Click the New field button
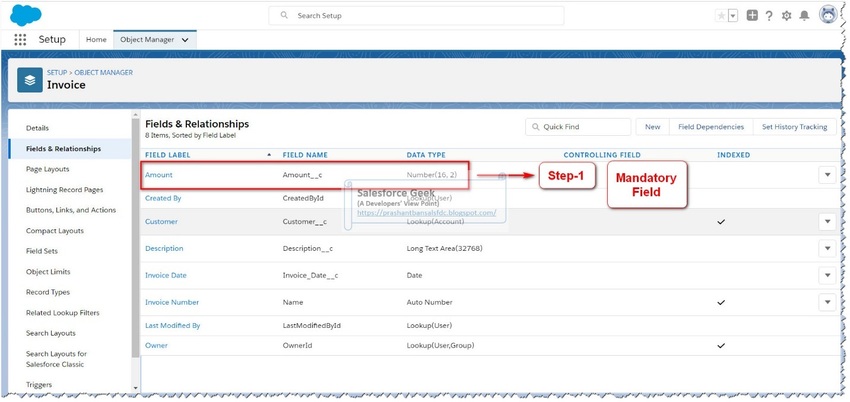The width and height of the screenshot is (850, 402). pos(653,127)
